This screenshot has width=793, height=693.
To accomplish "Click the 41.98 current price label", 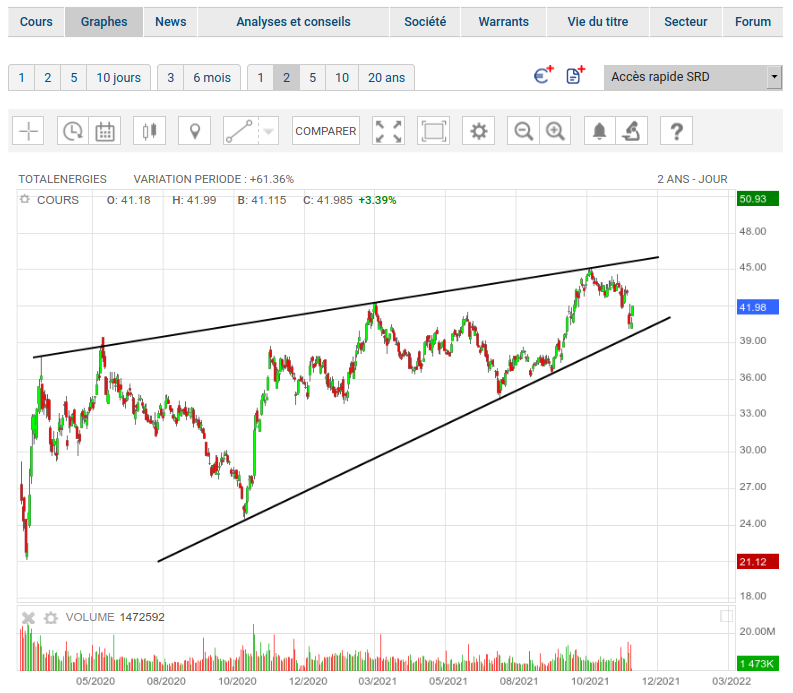I will pyautogui.click(x=758, y=307).
